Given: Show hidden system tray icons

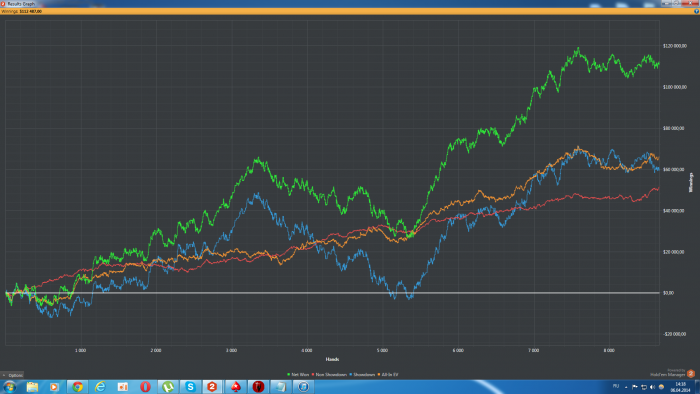Looking at the screenshot, I should coord(626,387).
